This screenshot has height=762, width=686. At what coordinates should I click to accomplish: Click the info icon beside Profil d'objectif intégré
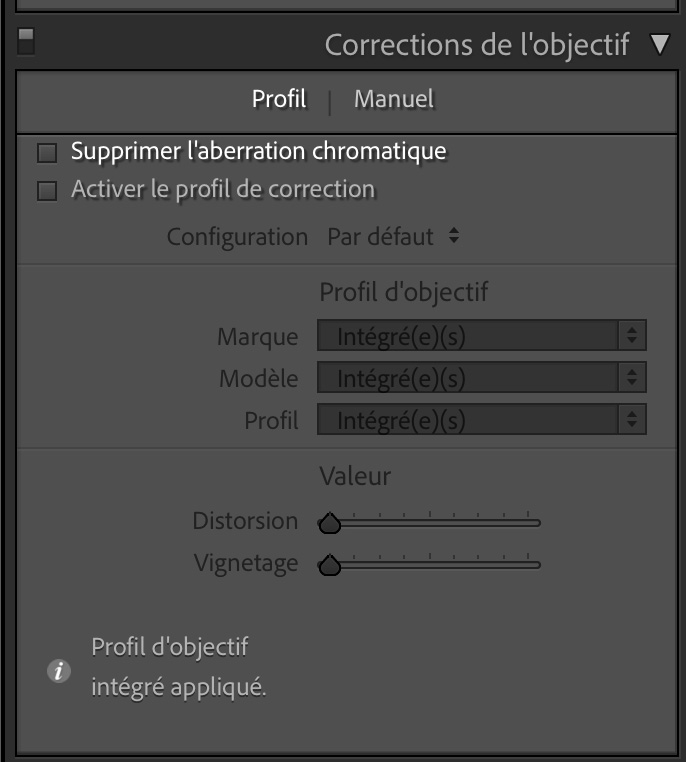59,671
